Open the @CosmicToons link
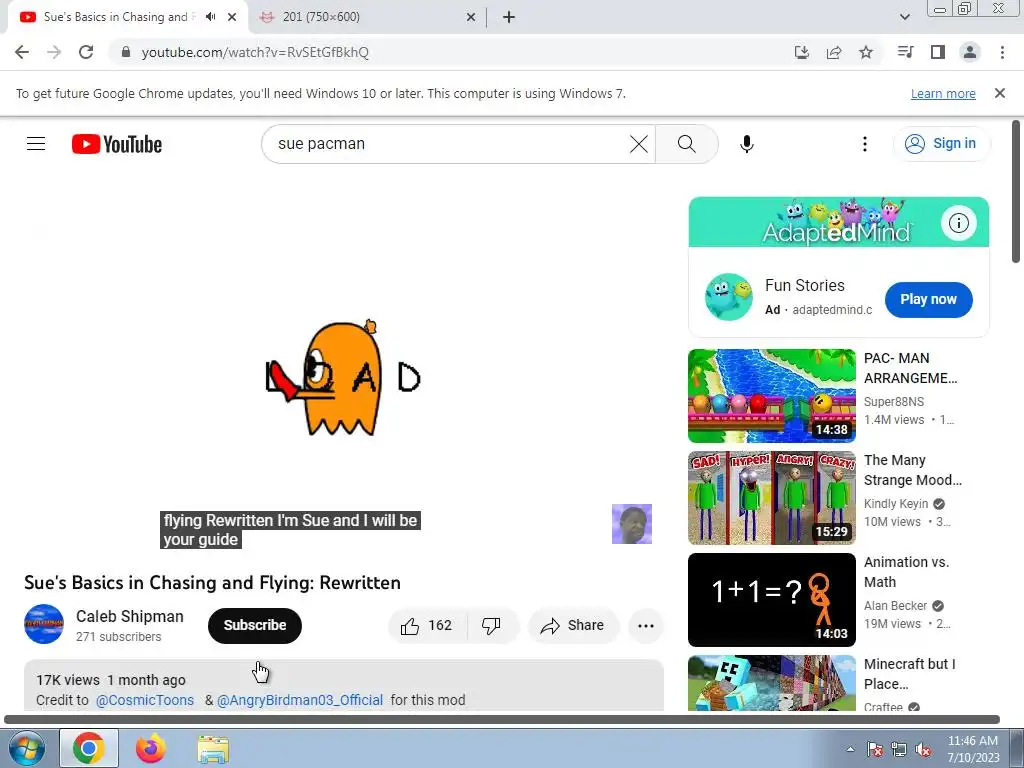Viewport: 1024px width, 768px height. pyautogui.click(x=145, y=700)
